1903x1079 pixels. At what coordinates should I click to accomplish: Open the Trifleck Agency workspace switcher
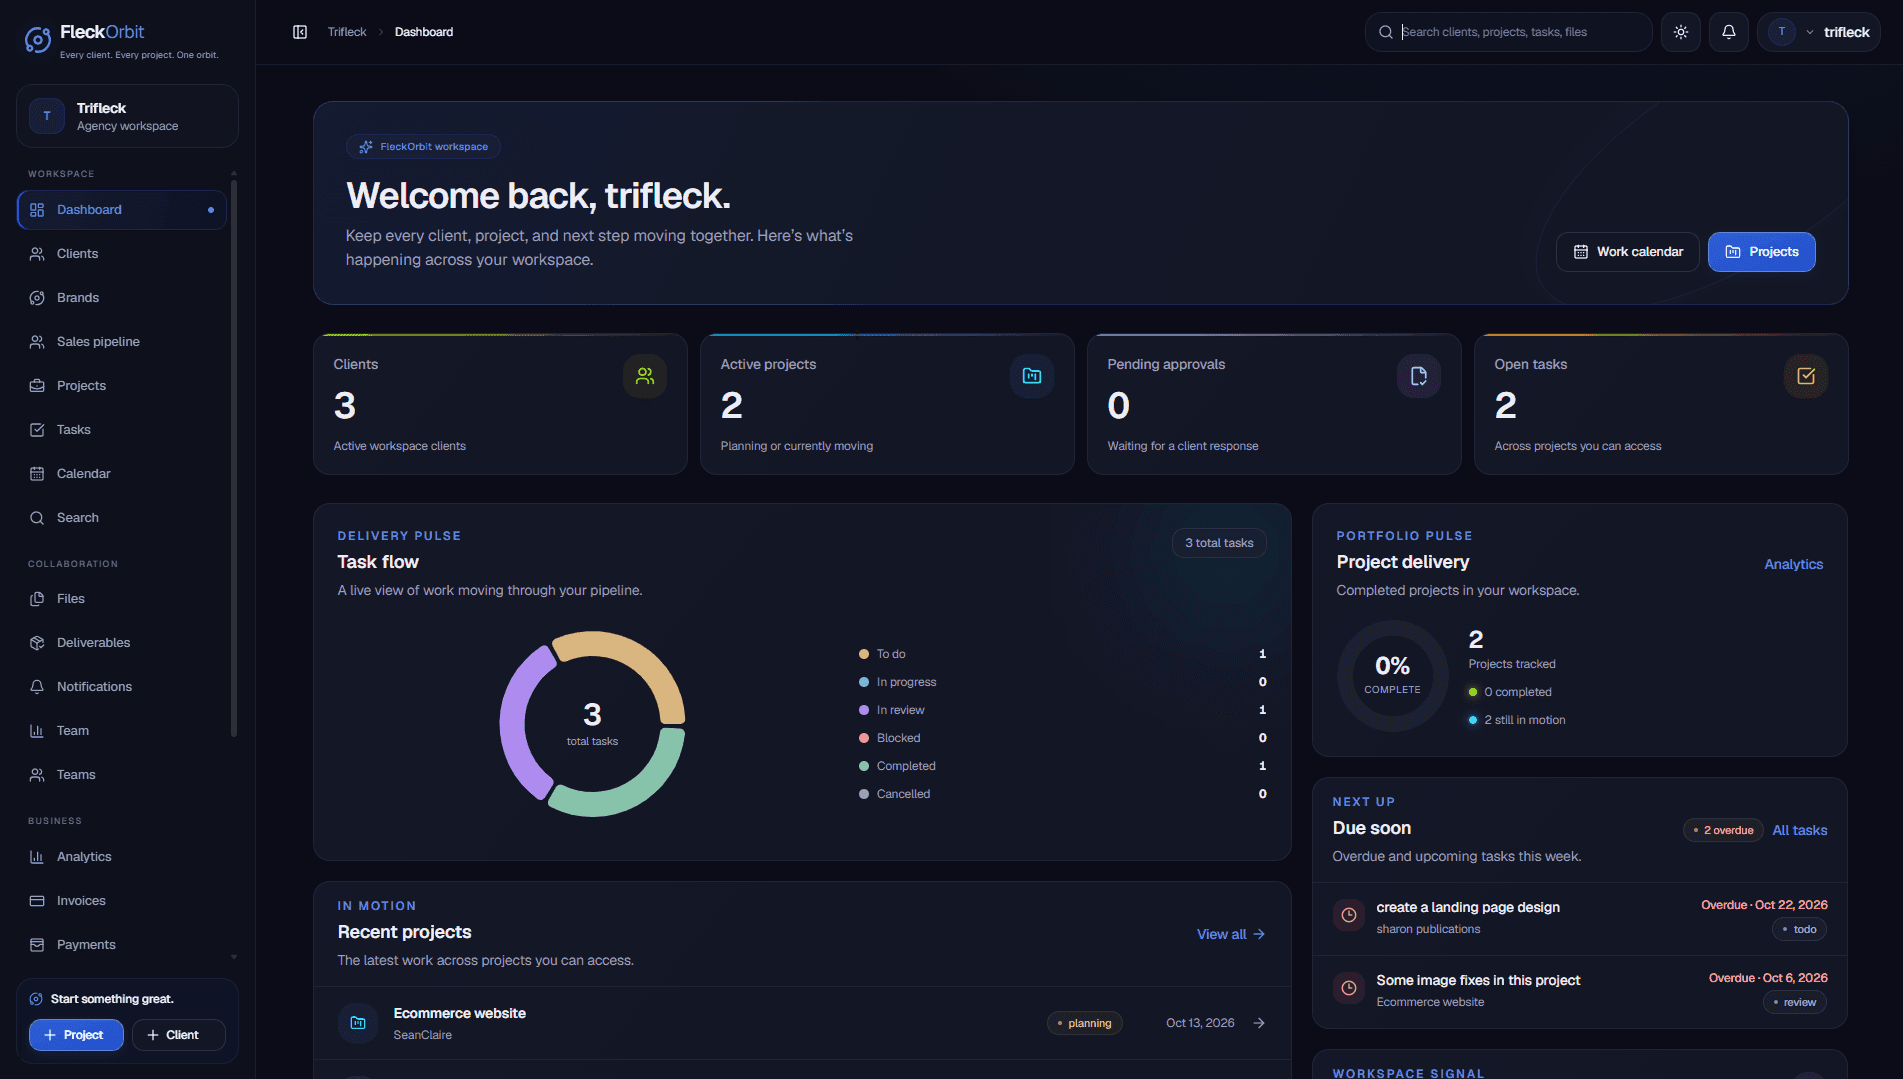click(127, 116)
